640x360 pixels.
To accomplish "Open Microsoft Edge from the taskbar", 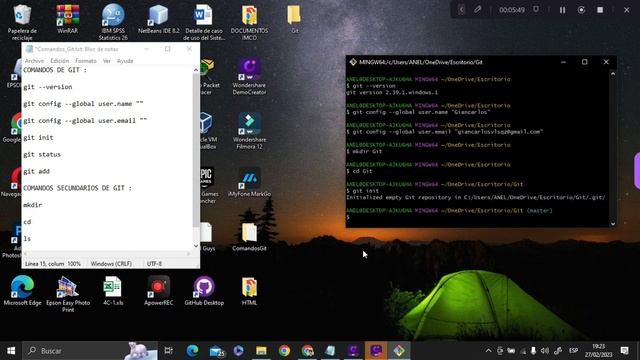I will tap(192, 351).
